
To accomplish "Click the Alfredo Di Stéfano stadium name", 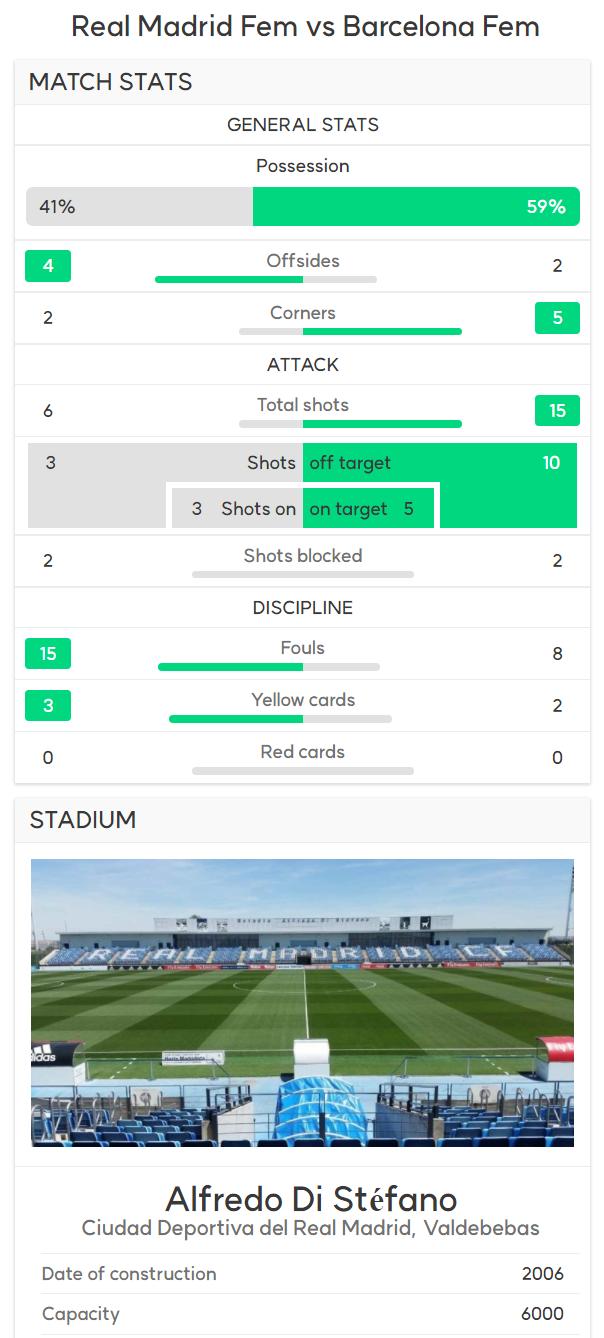I will [311, 1198].
